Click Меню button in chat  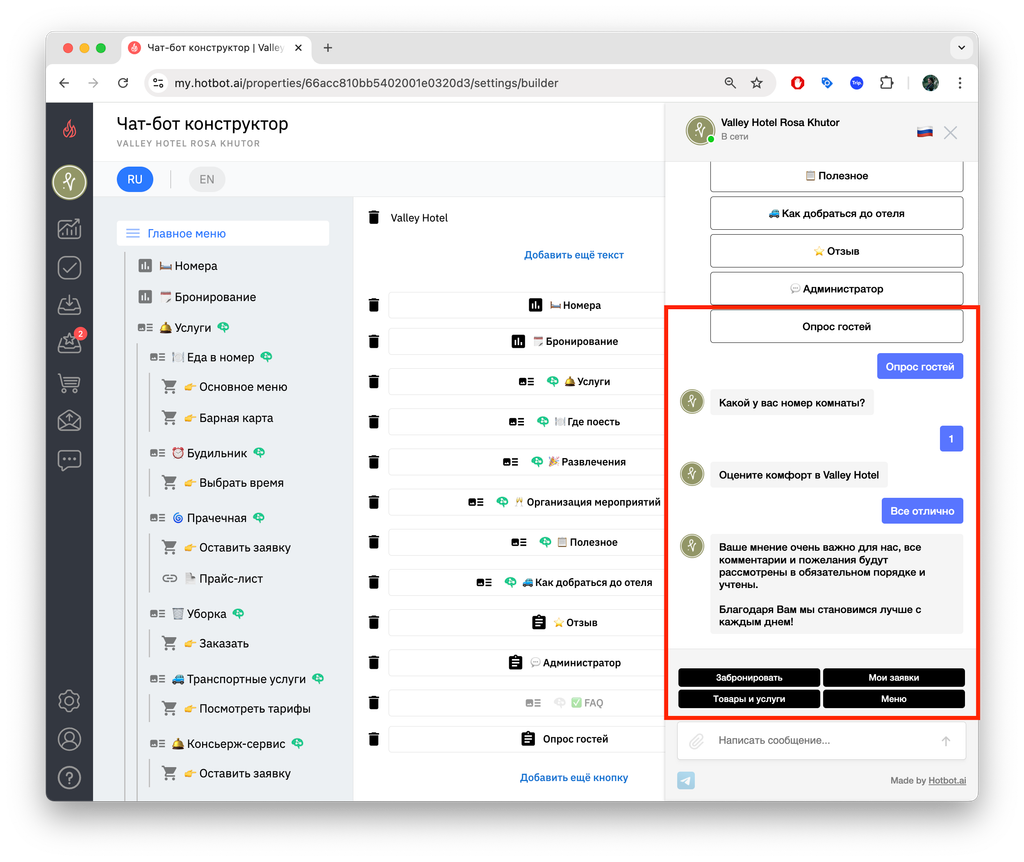[893, 699]
